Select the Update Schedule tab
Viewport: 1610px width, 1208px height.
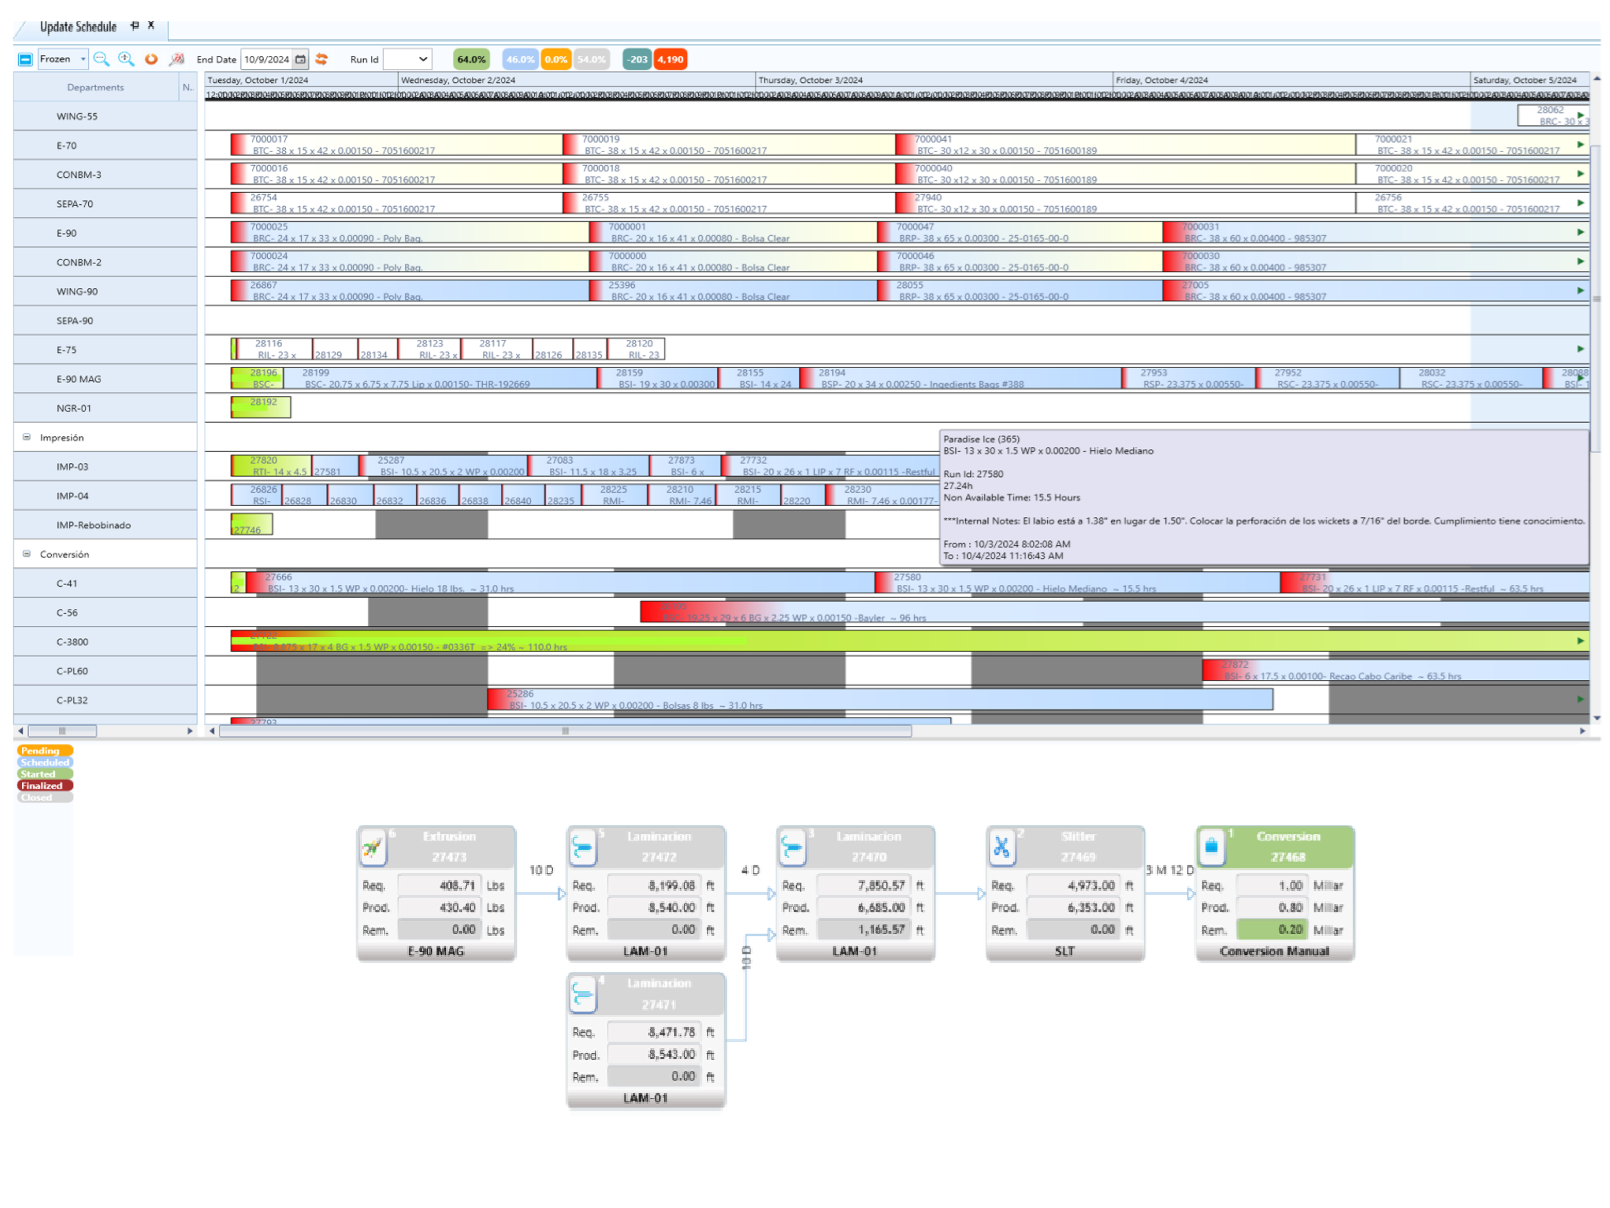click(78, 27)
